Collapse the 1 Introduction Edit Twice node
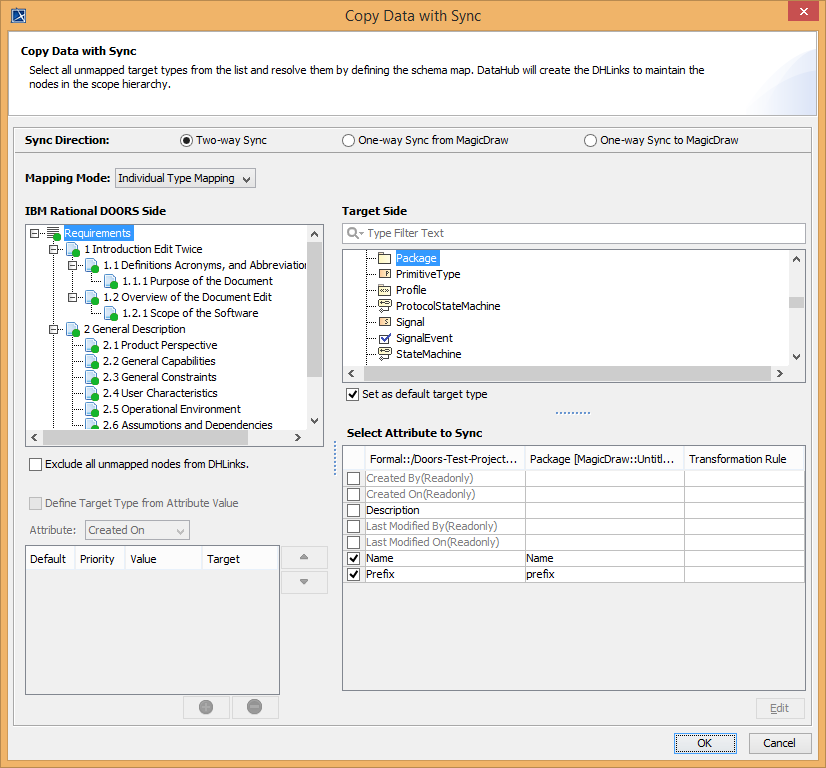This screenshot has width=826, height=768. coord(55,249)
